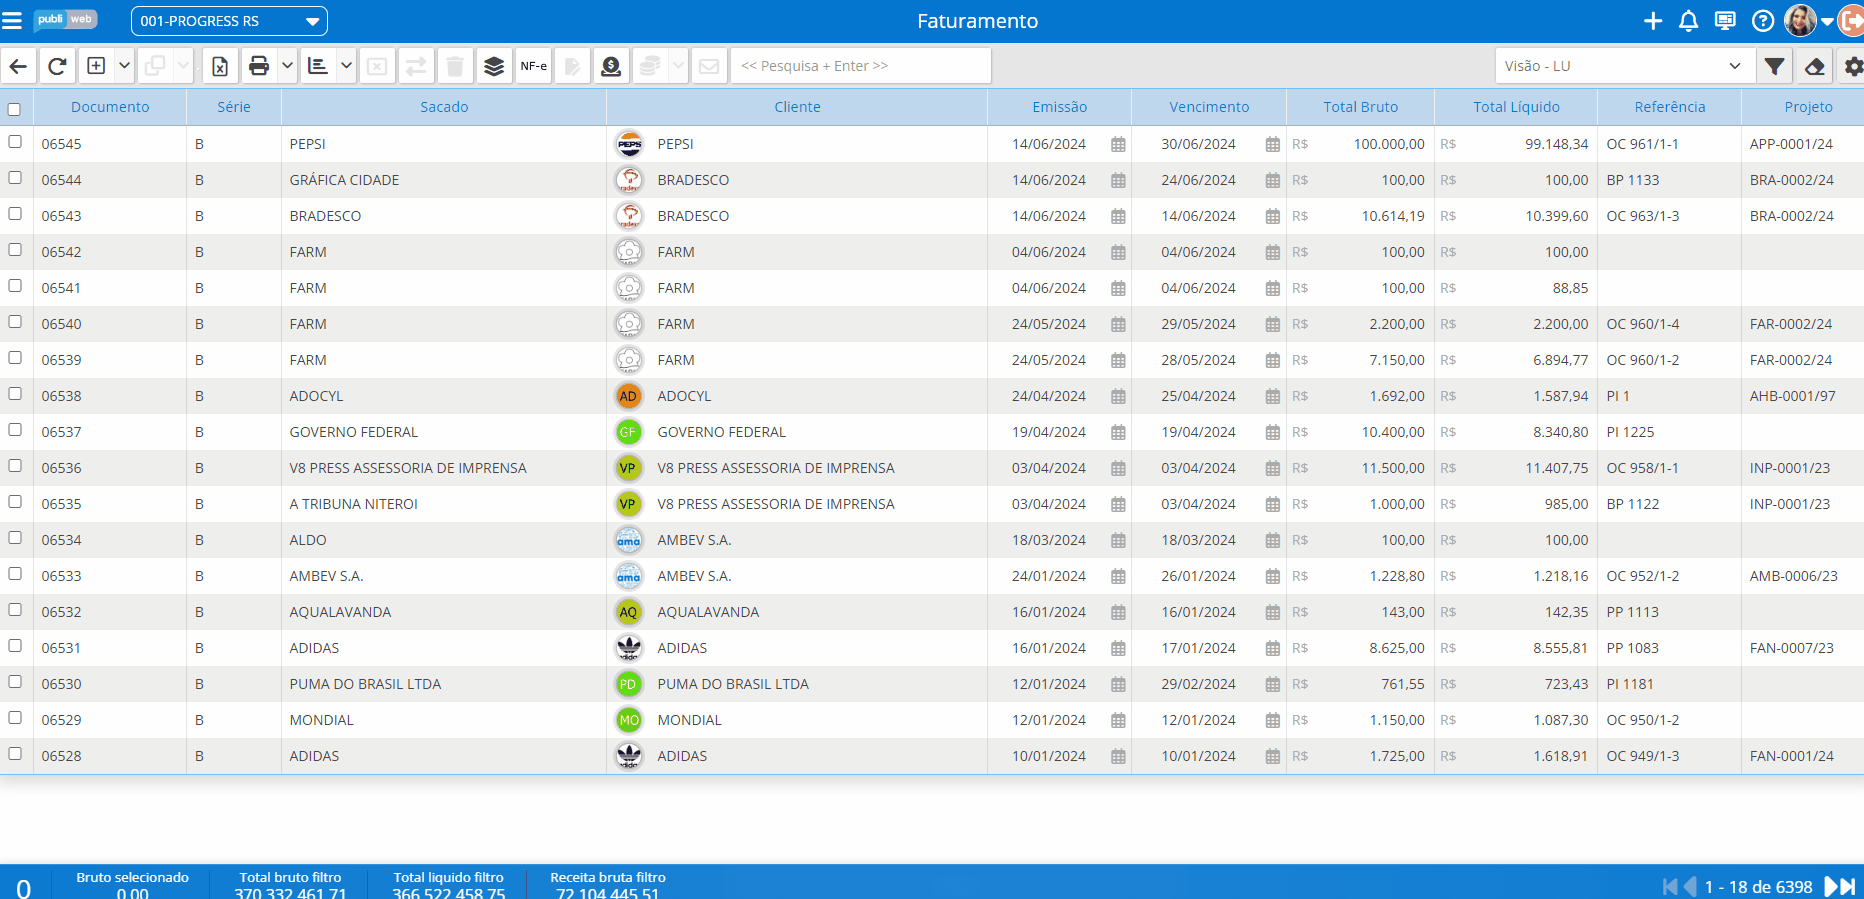Open the filter funnel
The image size is (1864, 899).
tap(1774, 66)
